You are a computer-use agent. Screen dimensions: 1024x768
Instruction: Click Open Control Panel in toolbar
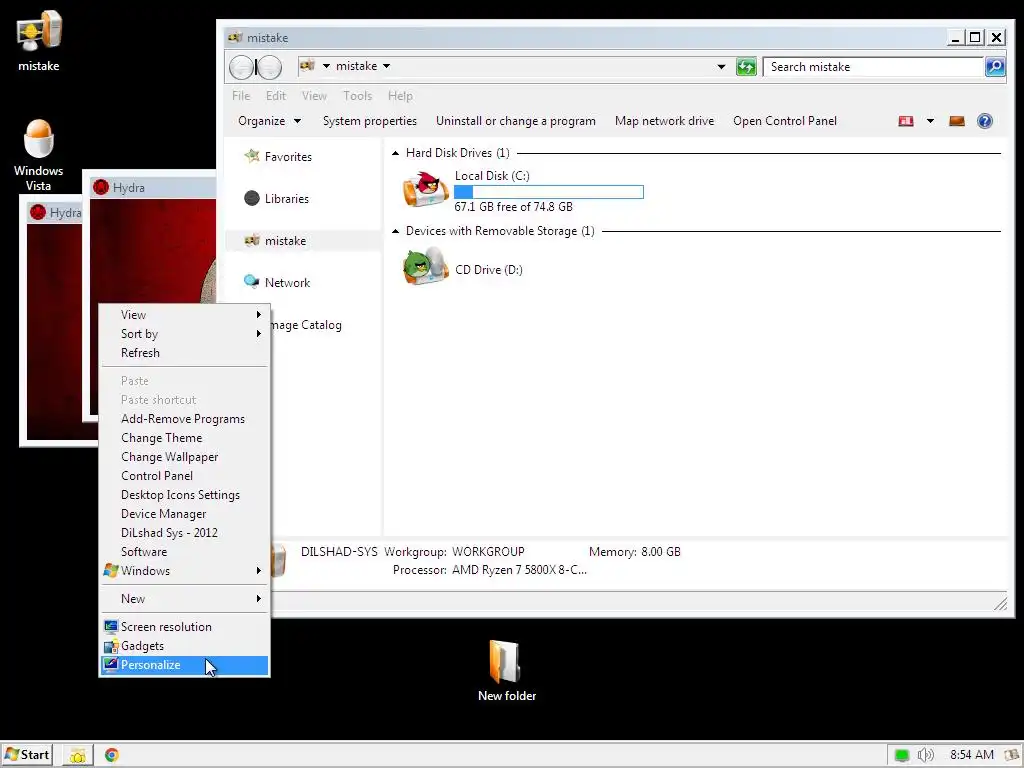click(784, 121)
